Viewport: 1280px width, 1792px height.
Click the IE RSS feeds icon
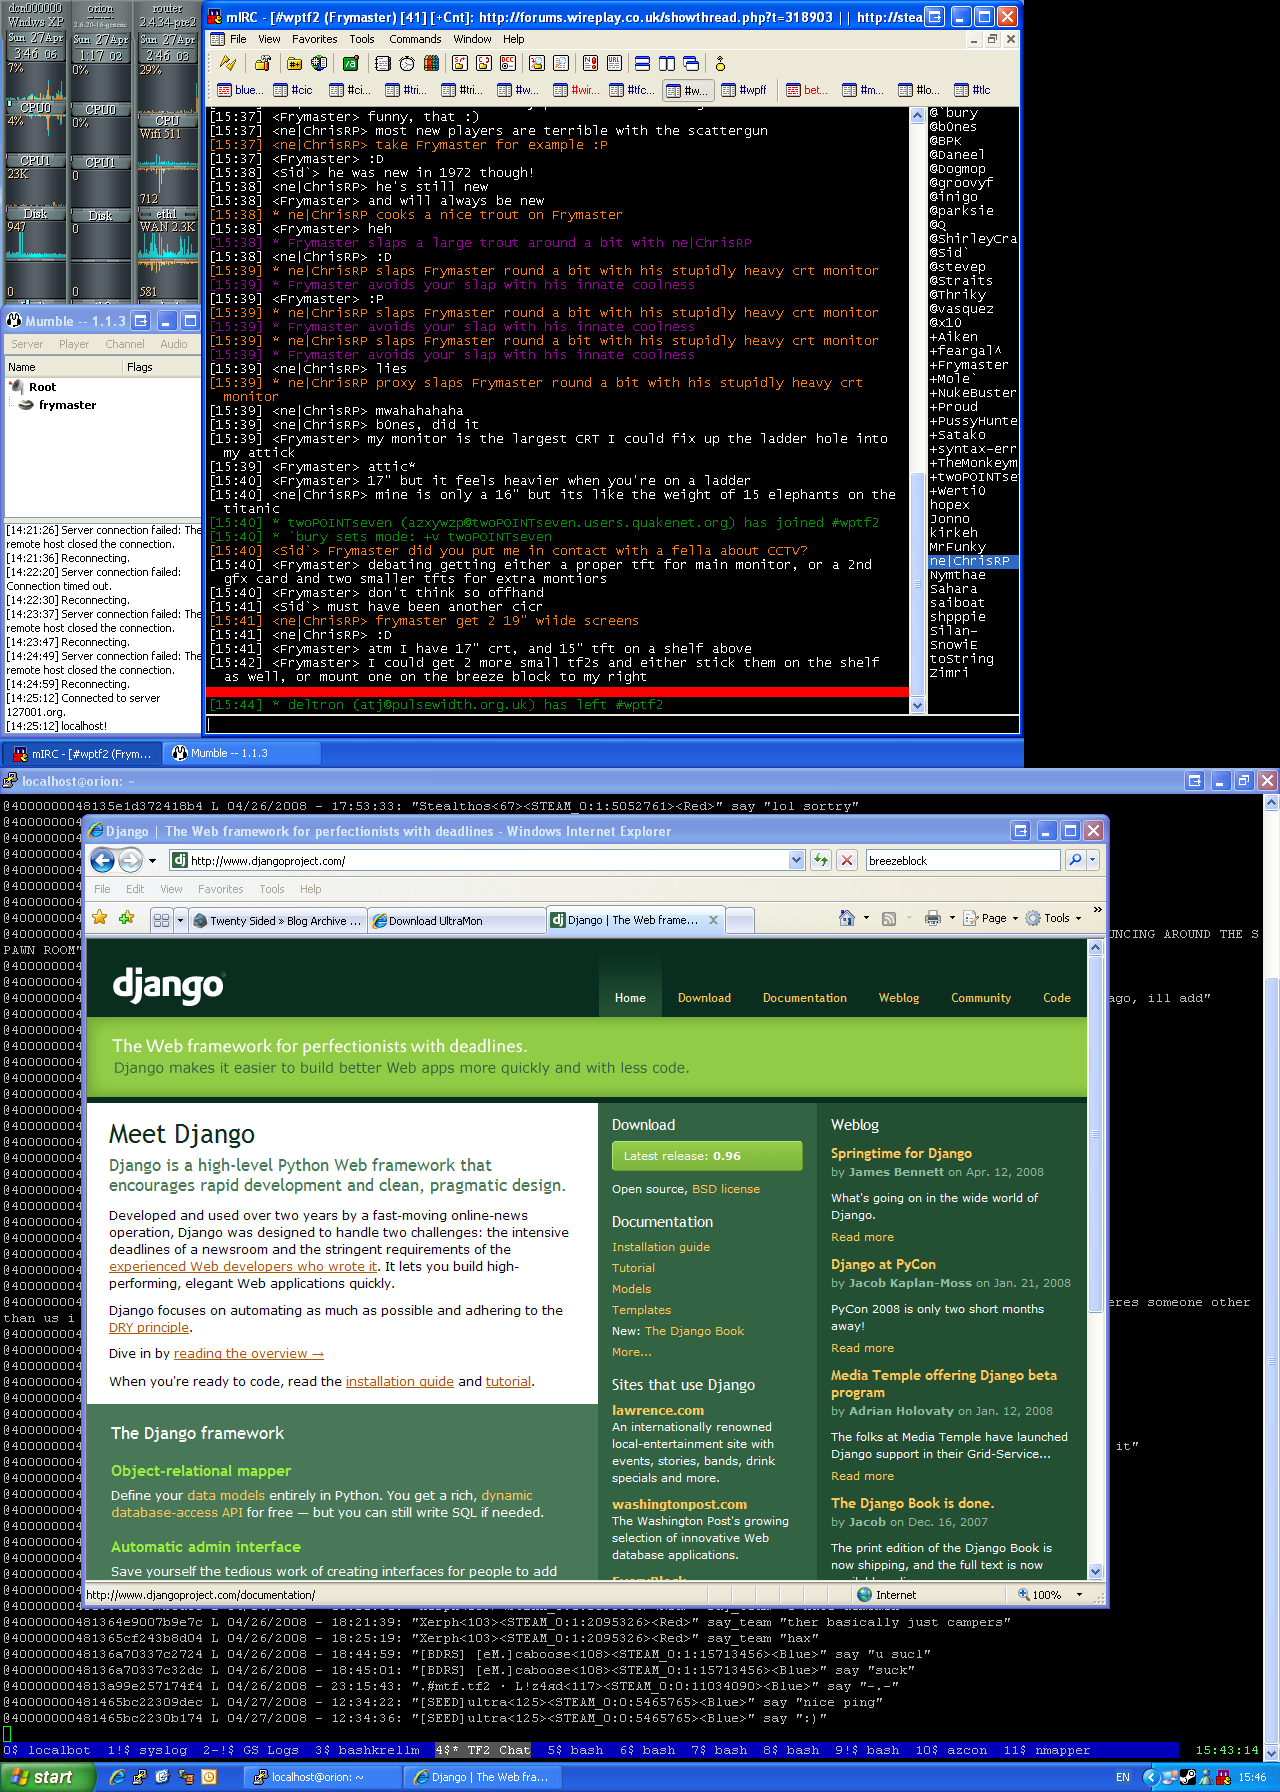pos(889,918)
